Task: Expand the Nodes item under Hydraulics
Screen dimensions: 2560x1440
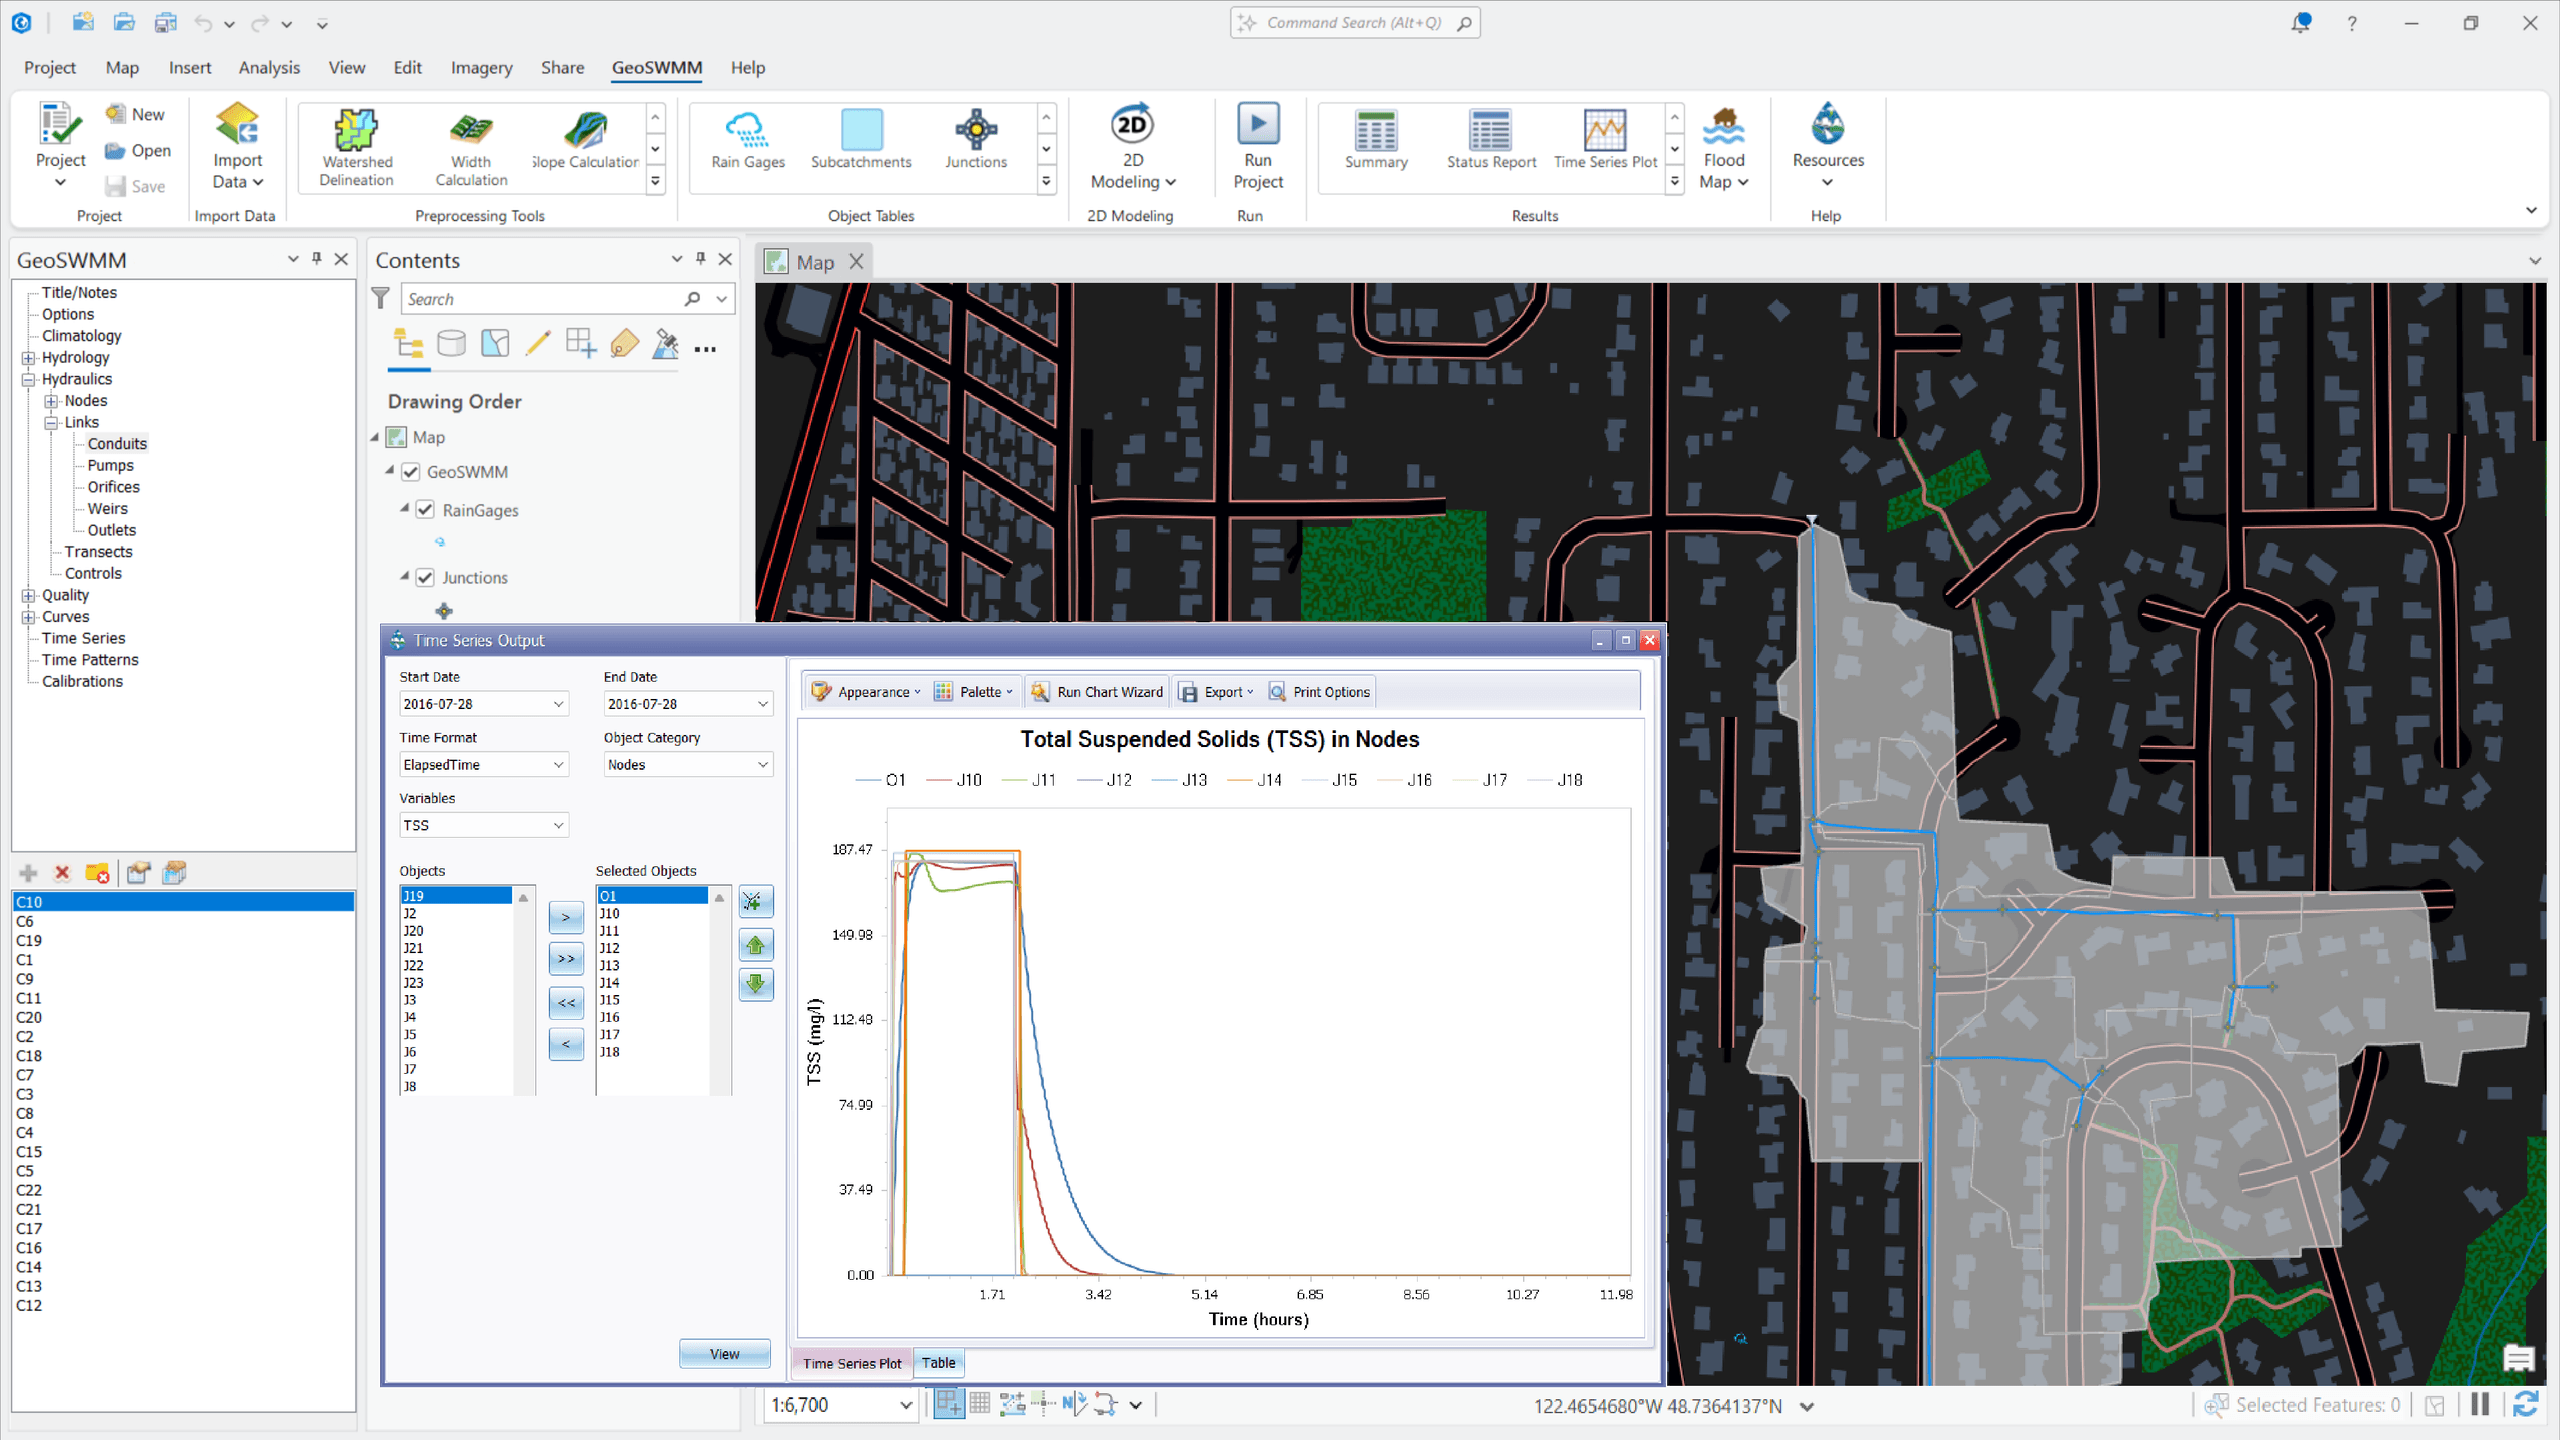Action: pyautogui.click(x=52, y=400)
